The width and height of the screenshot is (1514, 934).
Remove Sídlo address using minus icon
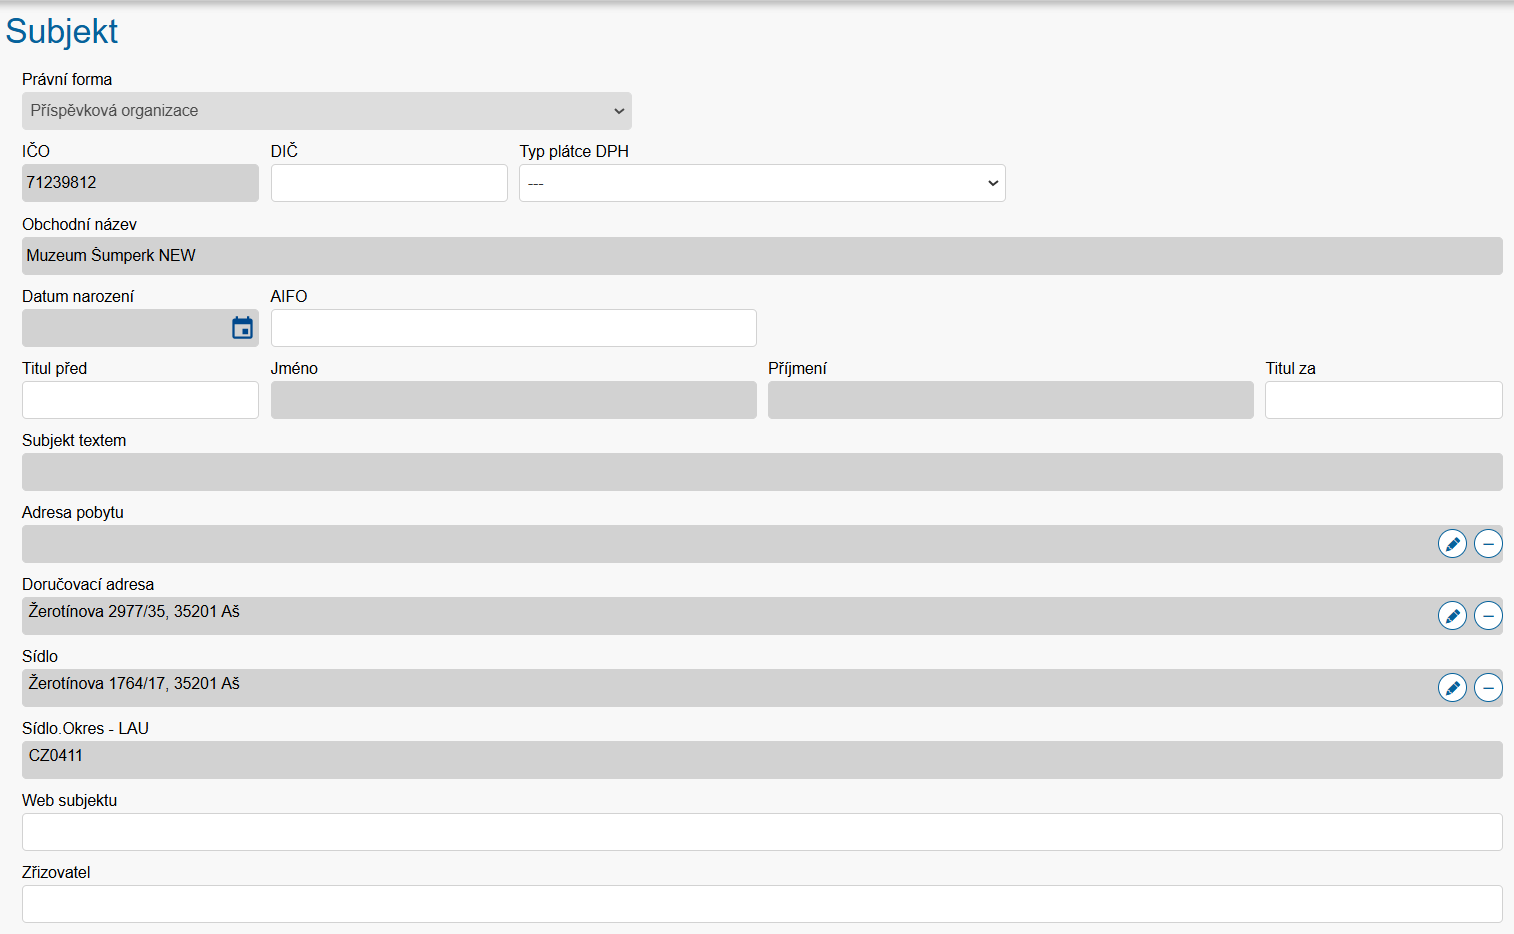(1488, 688)
